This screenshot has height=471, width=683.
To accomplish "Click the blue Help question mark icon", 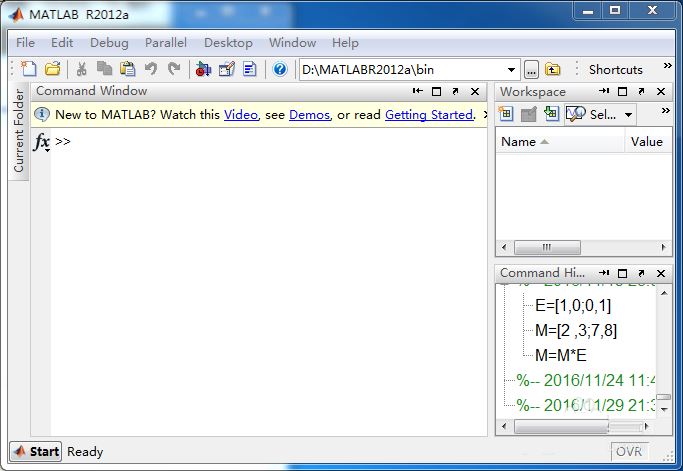I will point(280,69).
